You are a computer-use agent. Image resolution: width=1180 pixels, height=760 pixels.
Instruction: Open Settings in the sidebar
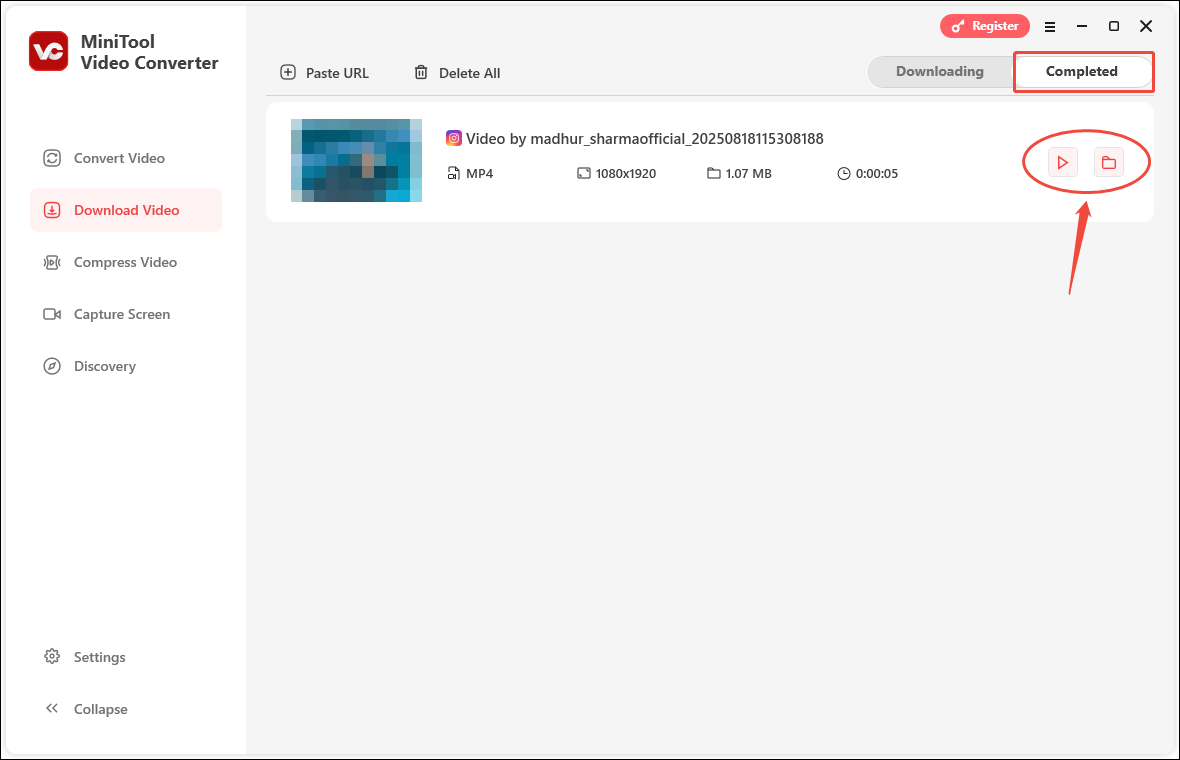(x=84, y=657)
